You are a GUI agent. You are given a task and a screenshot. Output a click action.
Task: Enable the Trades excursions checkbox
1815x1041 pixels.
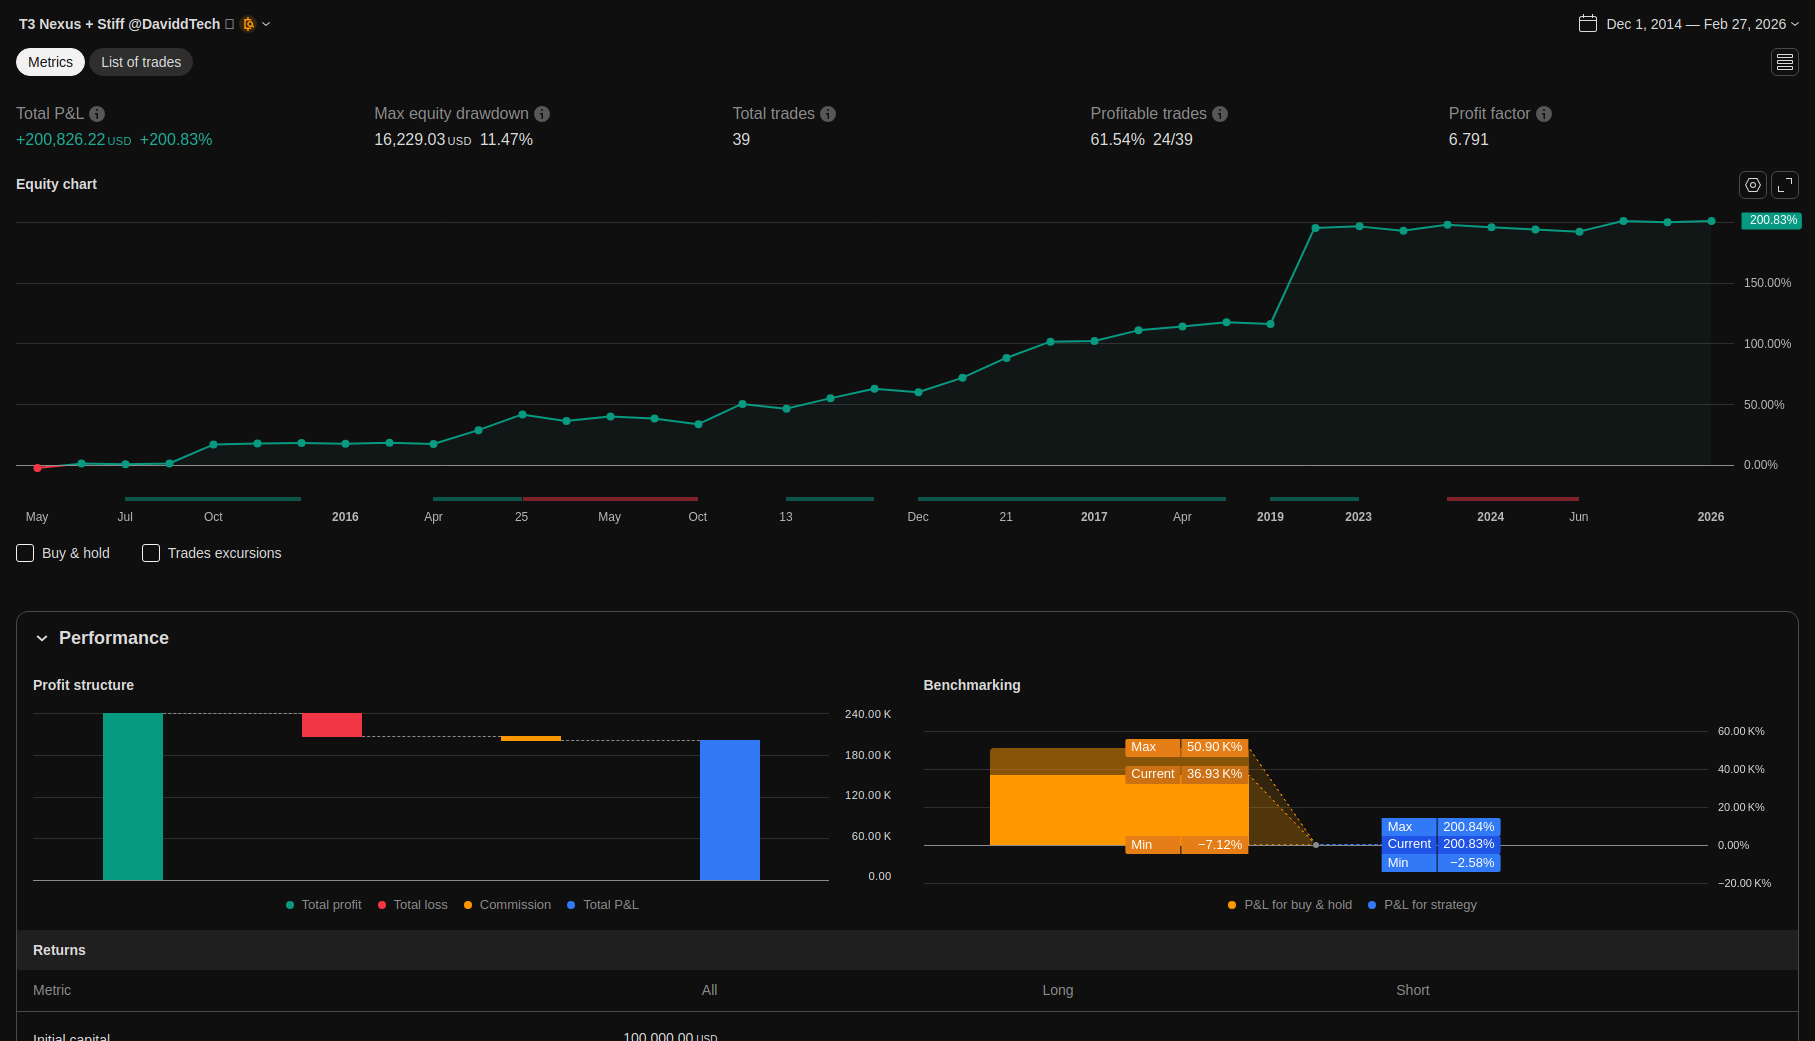point(151,553)
